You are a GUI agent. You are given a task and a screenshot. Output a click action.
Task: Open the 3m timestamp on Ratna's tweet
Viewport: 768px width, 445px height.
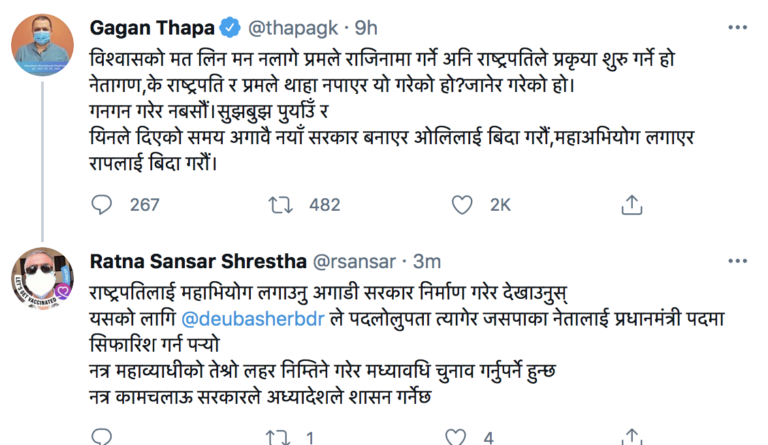(427, 262)
